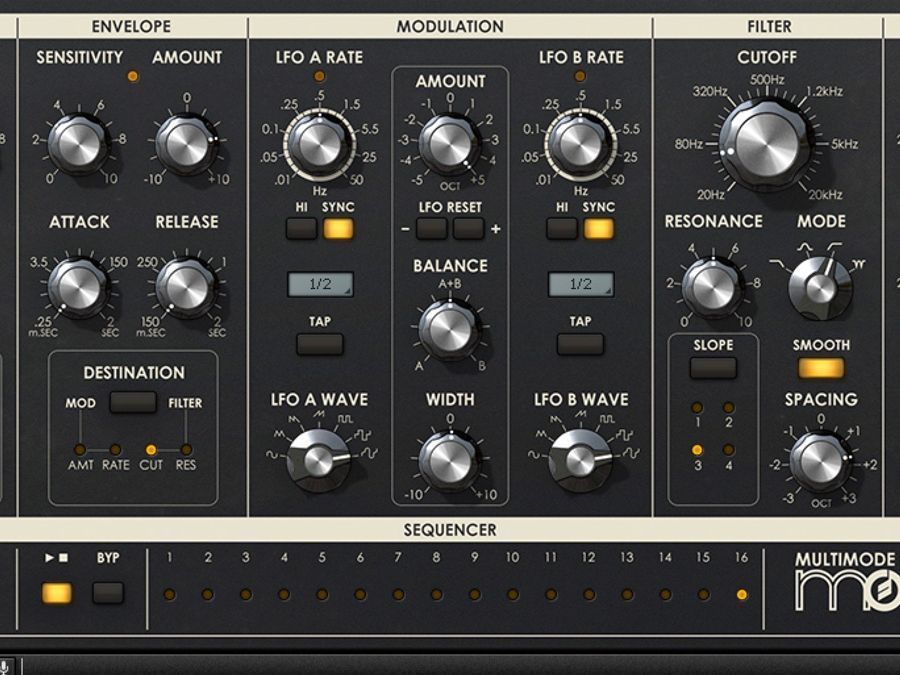Click the Filter Cutoff knob

[766, 143]
